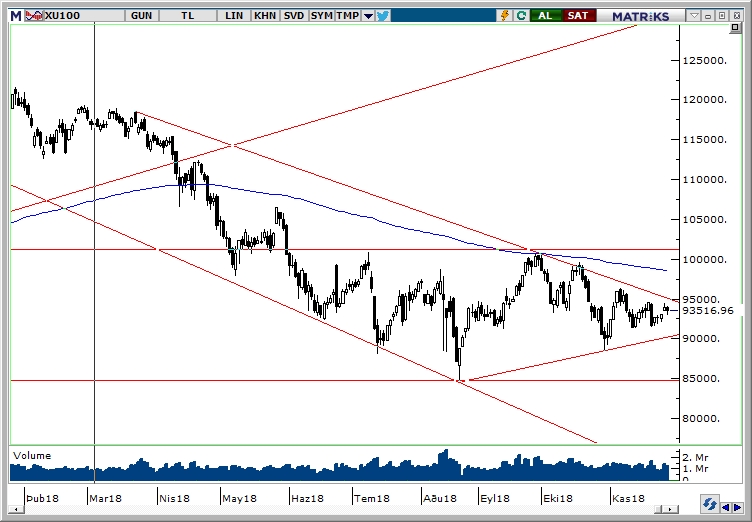Click the Tem18 date axis label
This screenshot has width=752, height=522.
click(x=372, y=498)
